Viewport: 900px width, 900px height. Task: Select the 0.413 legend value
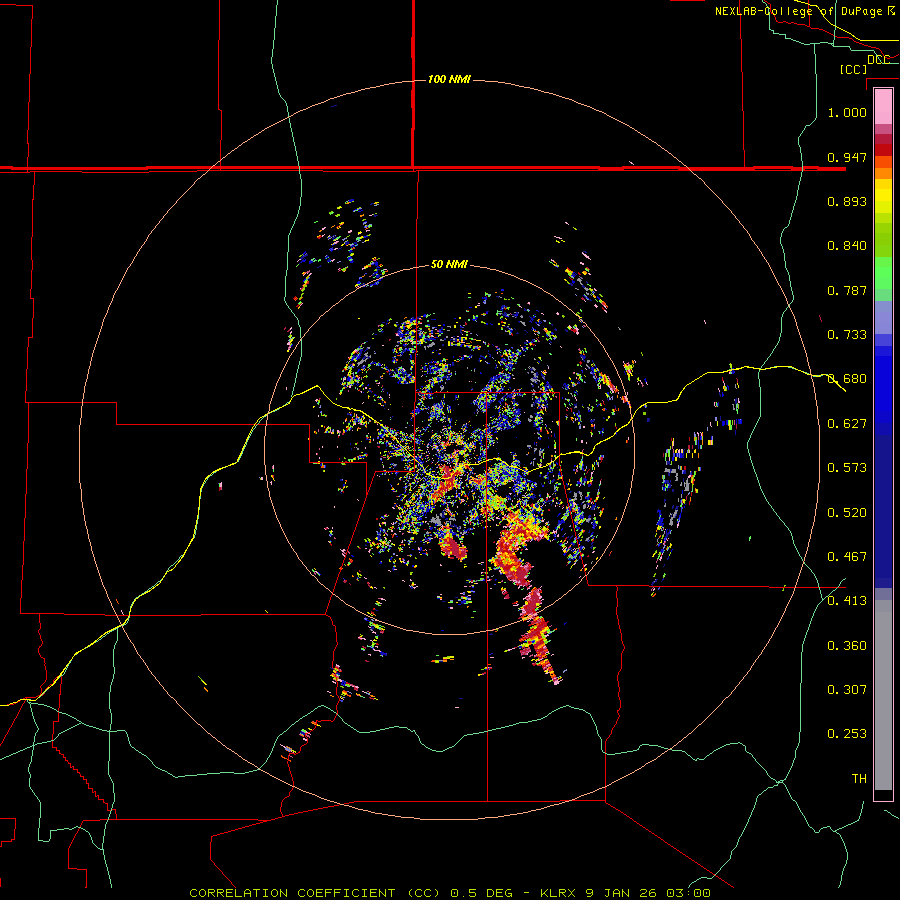(x=847, y=601)
